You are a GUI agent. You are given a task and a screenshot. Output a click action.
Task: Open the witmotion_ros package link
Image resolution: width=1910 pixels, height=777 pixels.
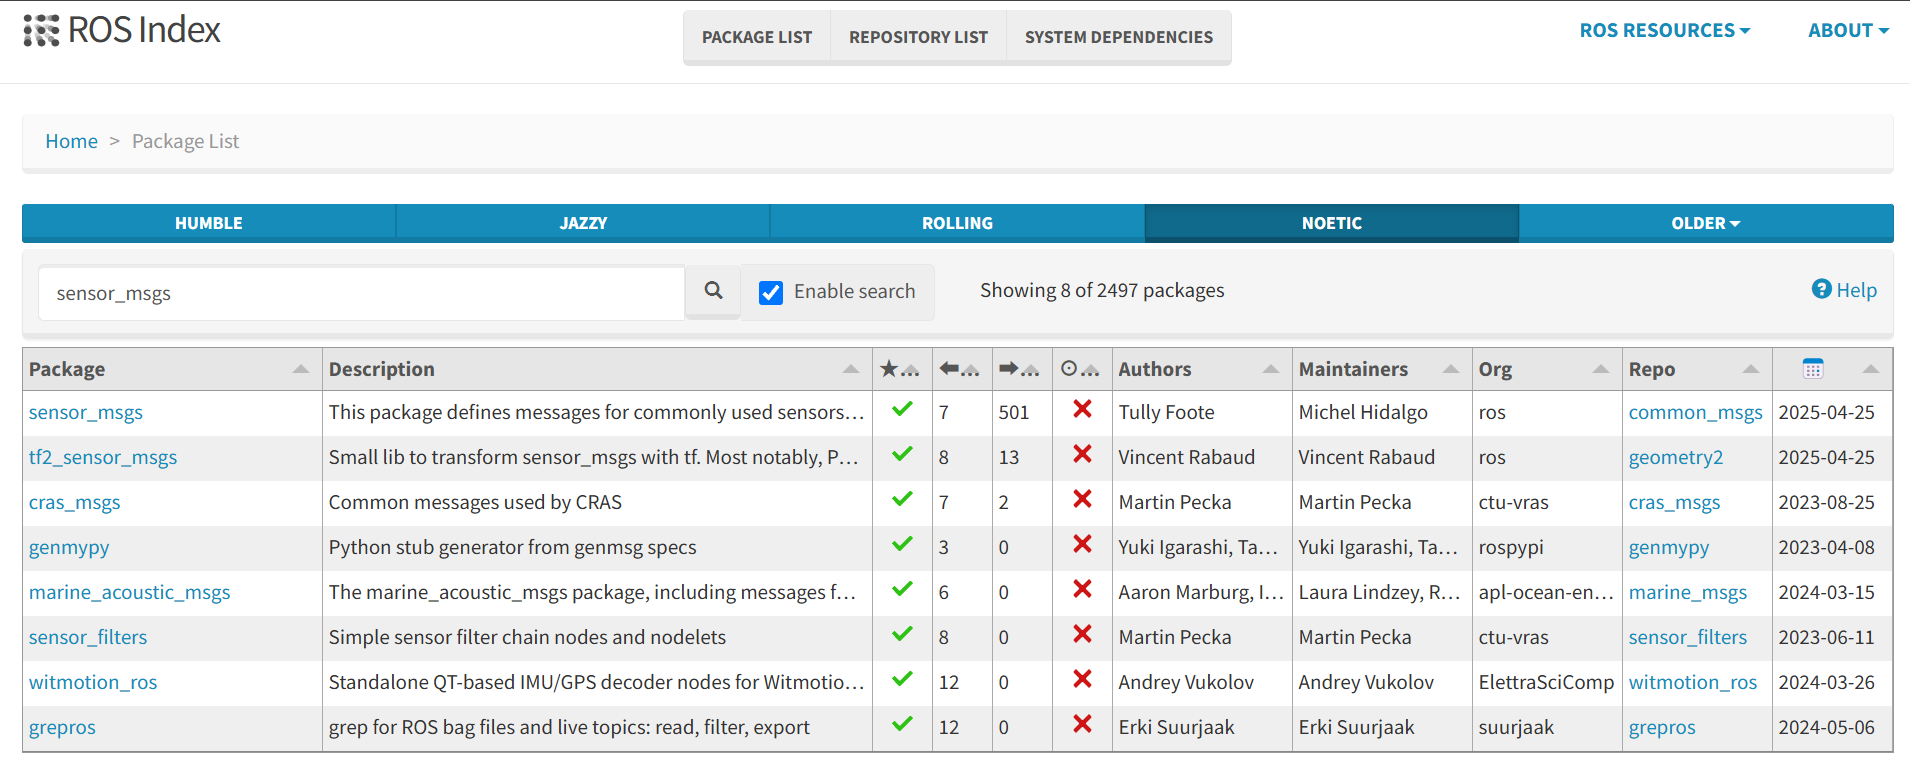click(x=93, y=682)
